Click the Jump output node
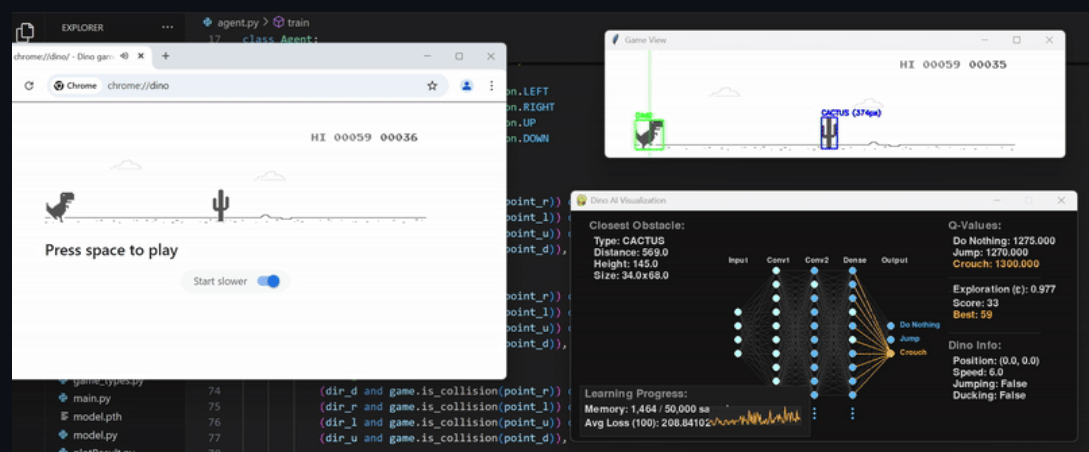The height and width of the screenshot is (452, 1089). pyautogui.click(x=890, y=339)
